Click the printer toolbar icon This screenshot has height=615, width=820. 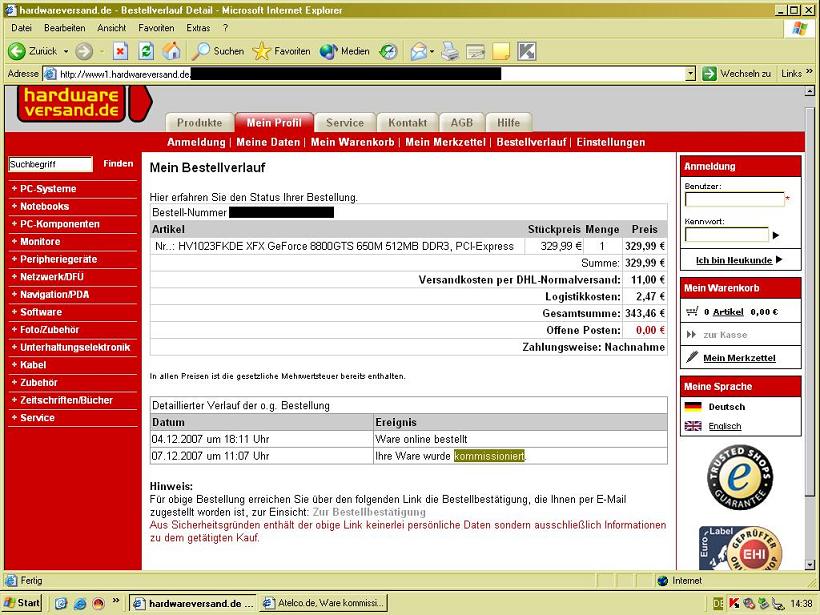click(x=450, y=51)
